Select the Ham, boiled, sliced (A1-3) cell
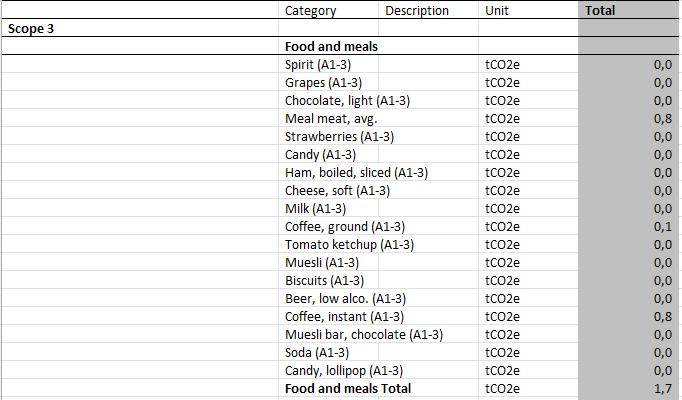 [x=356, y=173]
